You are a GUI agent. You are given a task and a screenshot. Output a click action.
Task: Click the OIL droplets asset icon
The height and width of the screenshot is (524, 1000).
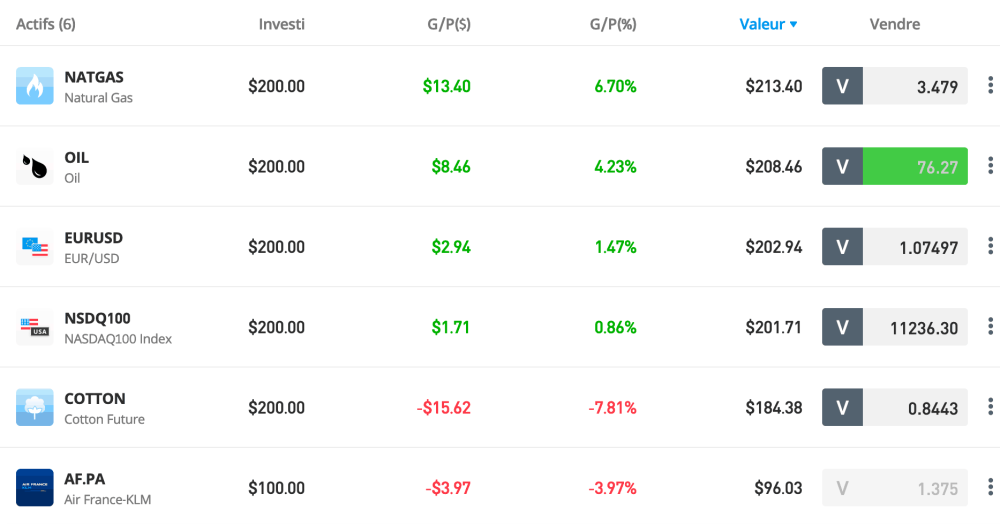click(35, 166)
